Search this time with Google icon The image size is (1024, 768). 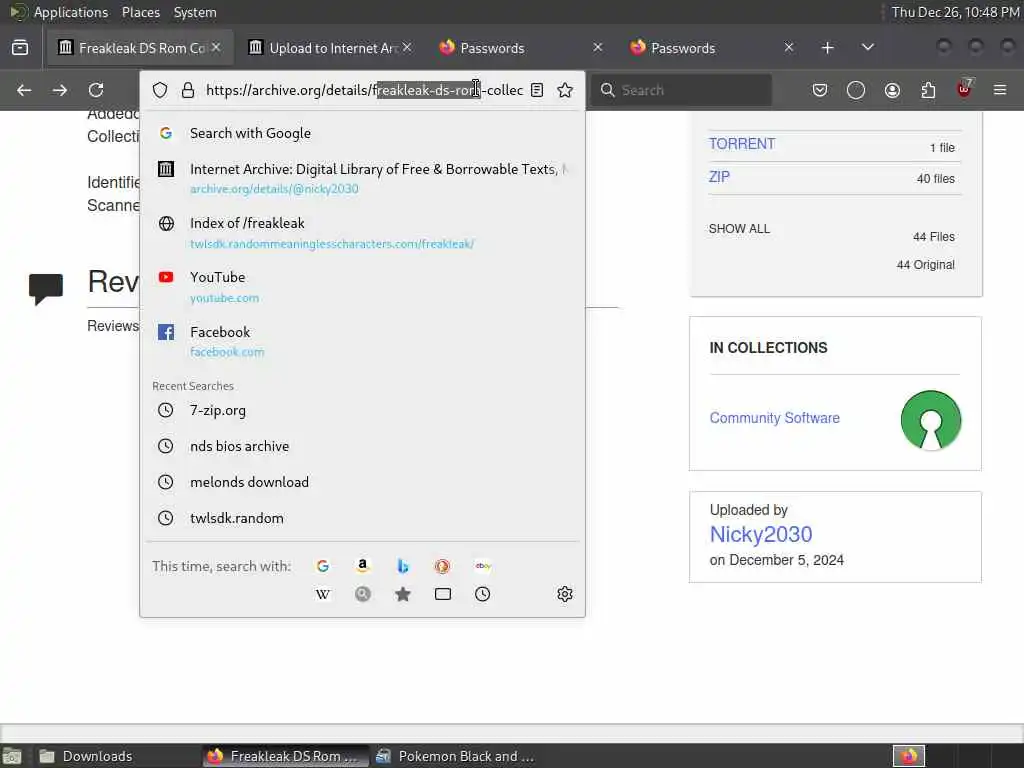coord(323,566)
